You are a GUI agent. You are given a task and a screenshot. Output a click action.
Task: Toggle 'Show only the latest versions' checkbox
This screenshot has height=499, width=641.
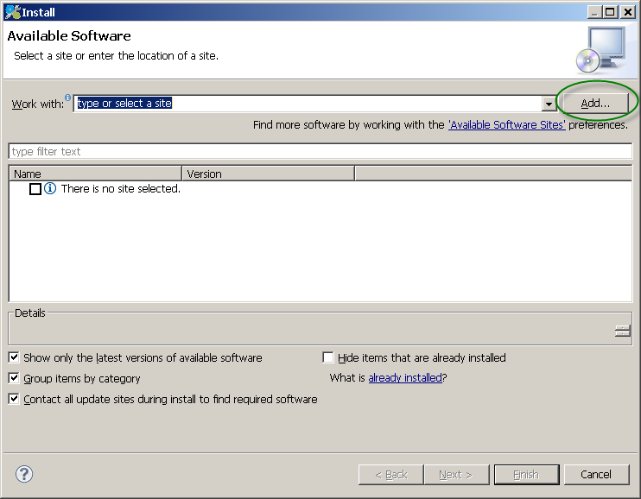click(14, 357)
